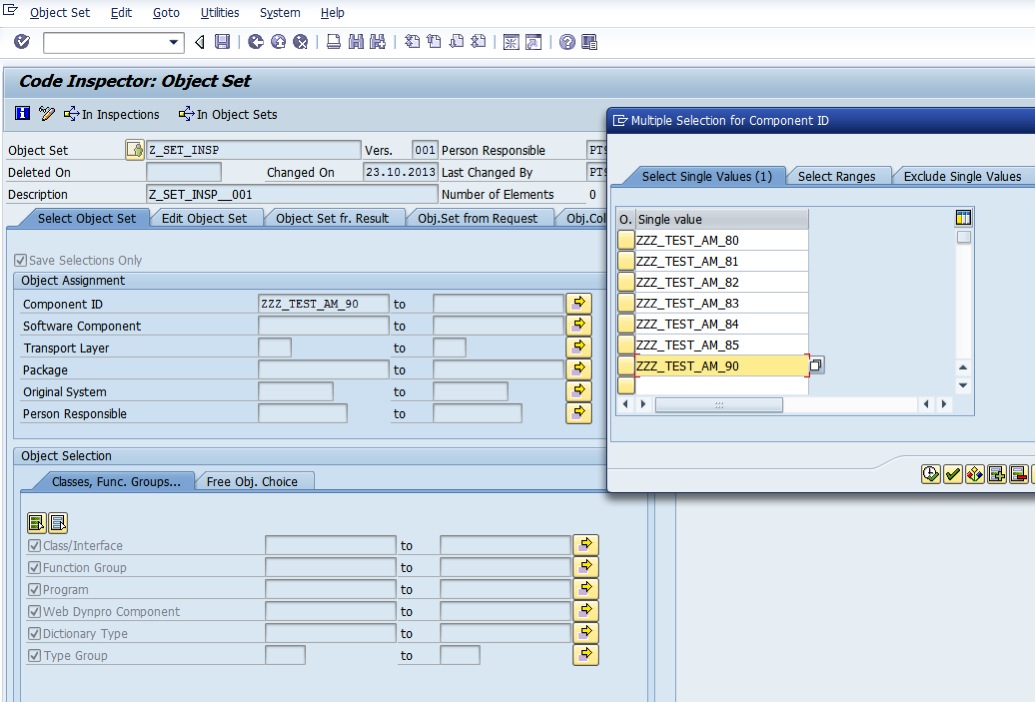This screenshot has width=1036, height=702.
Task: Click the icon button beside Object Set name
Action: click(134, 150)
